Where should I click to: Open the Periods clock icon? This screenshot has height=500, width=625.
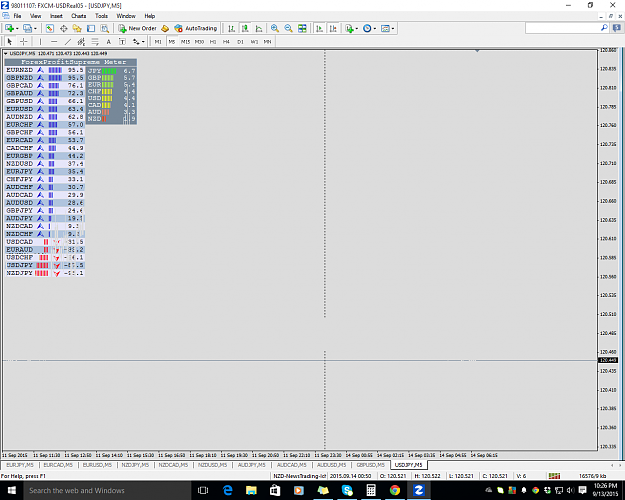[367, 28]
